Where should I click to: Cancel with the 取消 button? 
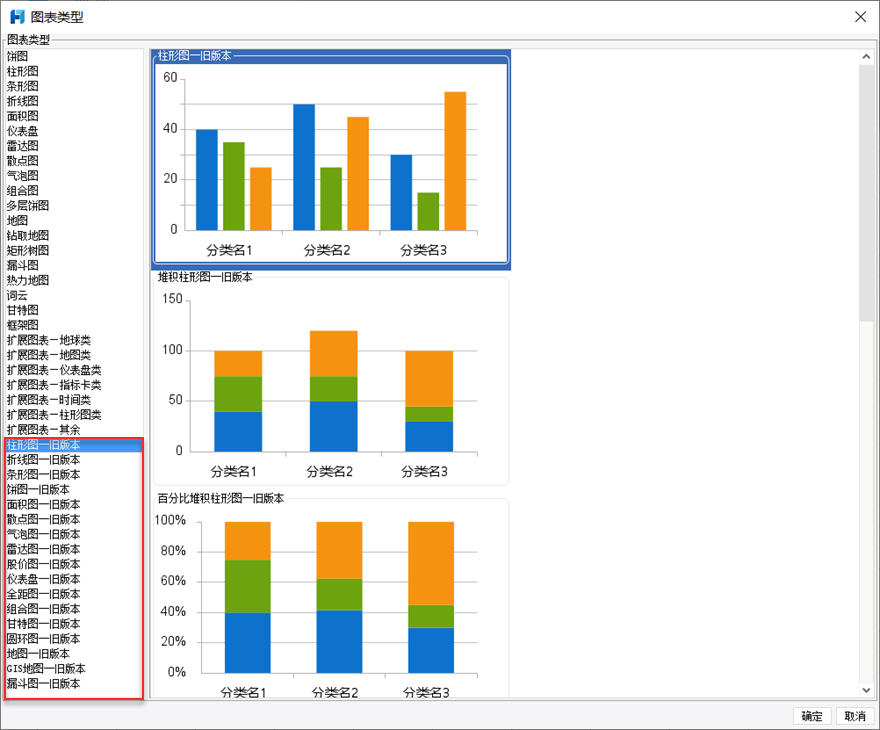pyautogui.click(x=855, y=716)
